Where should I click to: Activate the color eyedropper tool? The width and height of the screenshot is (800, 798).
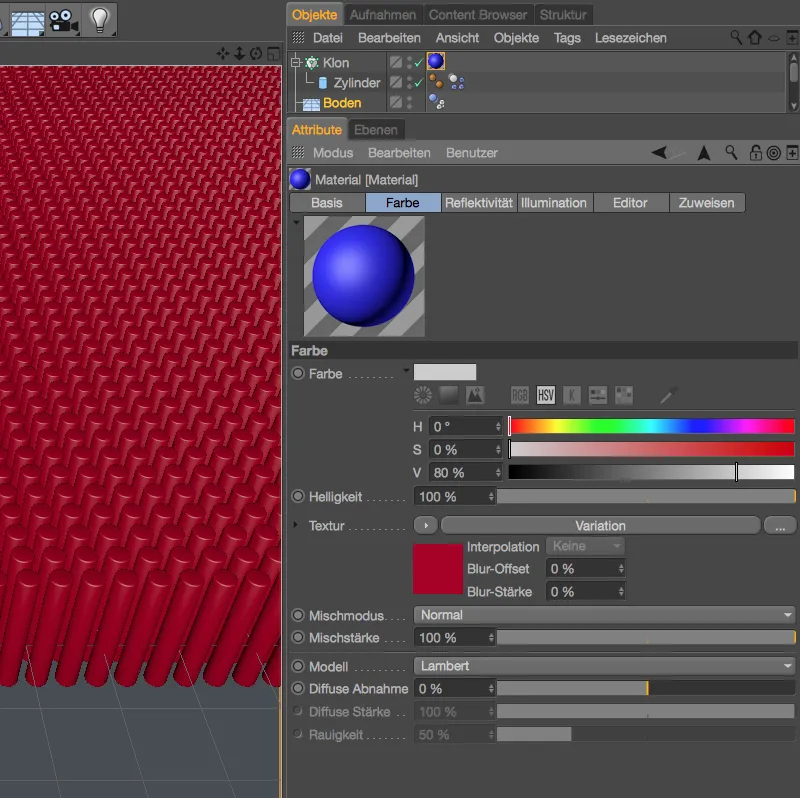pos(668,394)
